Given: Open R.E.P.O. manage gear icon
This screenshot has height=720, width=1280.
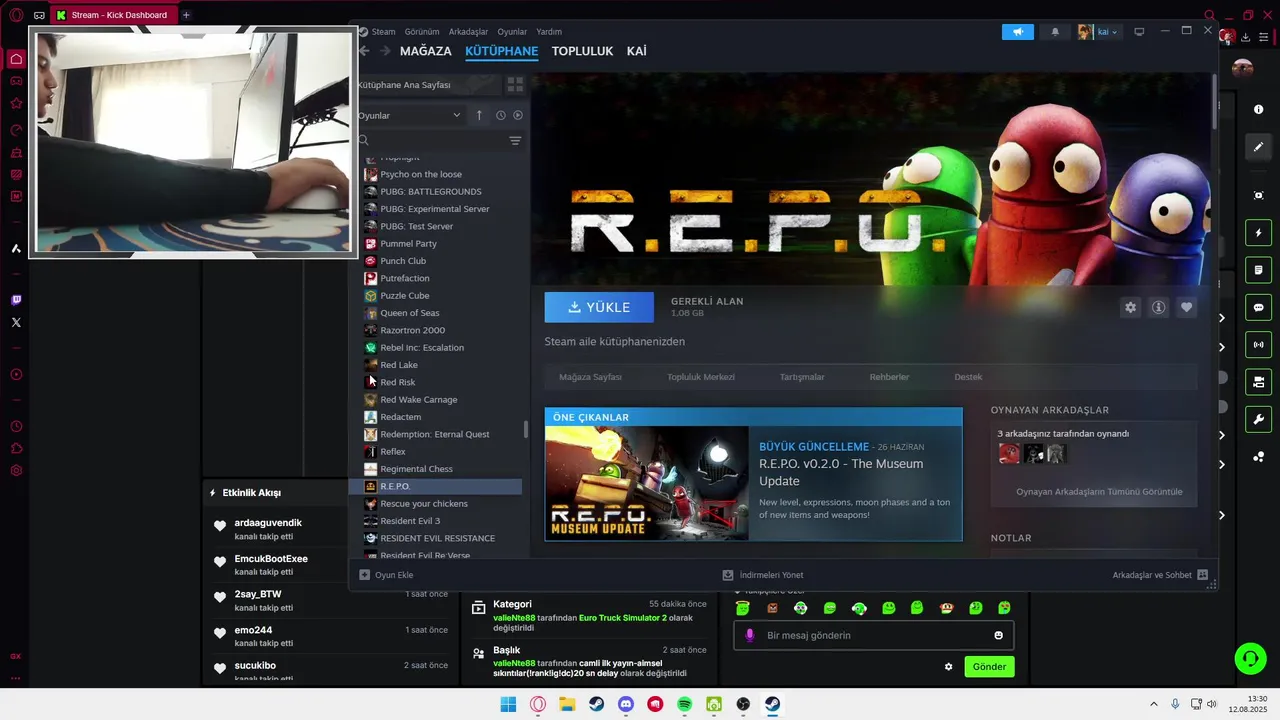Looking at the screenshot, I should pyautogui.click(x=1131, y=307).
